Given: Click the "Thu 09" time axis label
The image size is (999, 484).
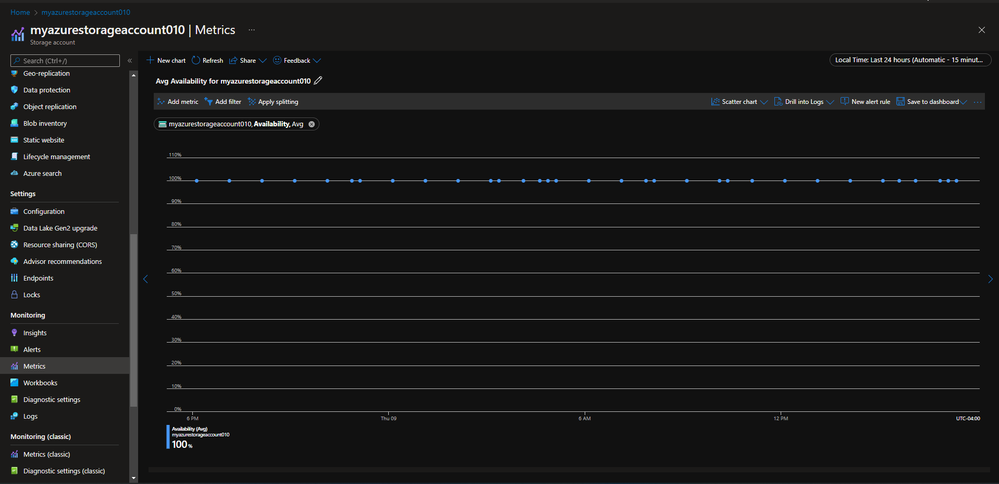Looking at the screenshot, I should pyautogui.click(x=389, y=418).
